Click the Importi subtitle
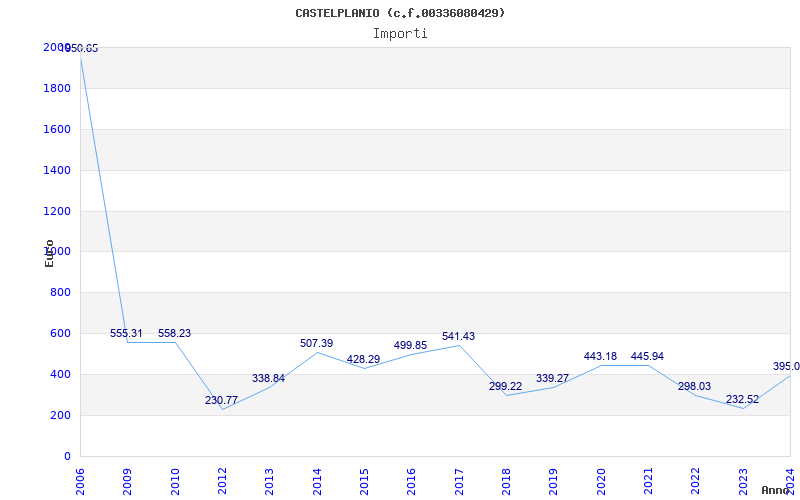 tap(400, 34)
